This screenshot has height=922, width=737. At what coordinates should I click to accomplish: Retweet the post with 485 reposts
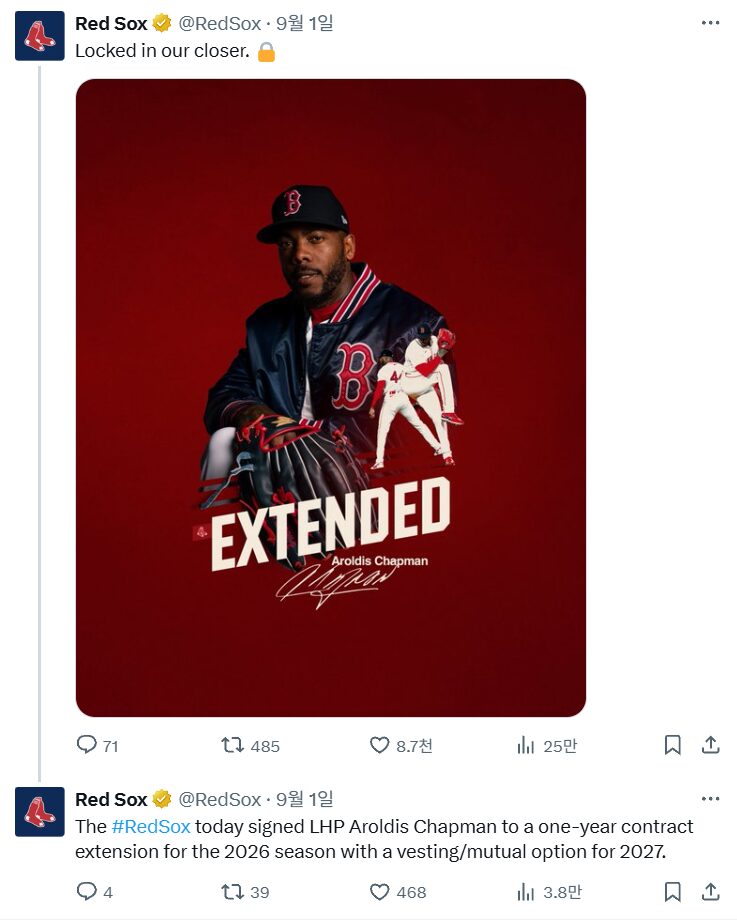(232, 745)
